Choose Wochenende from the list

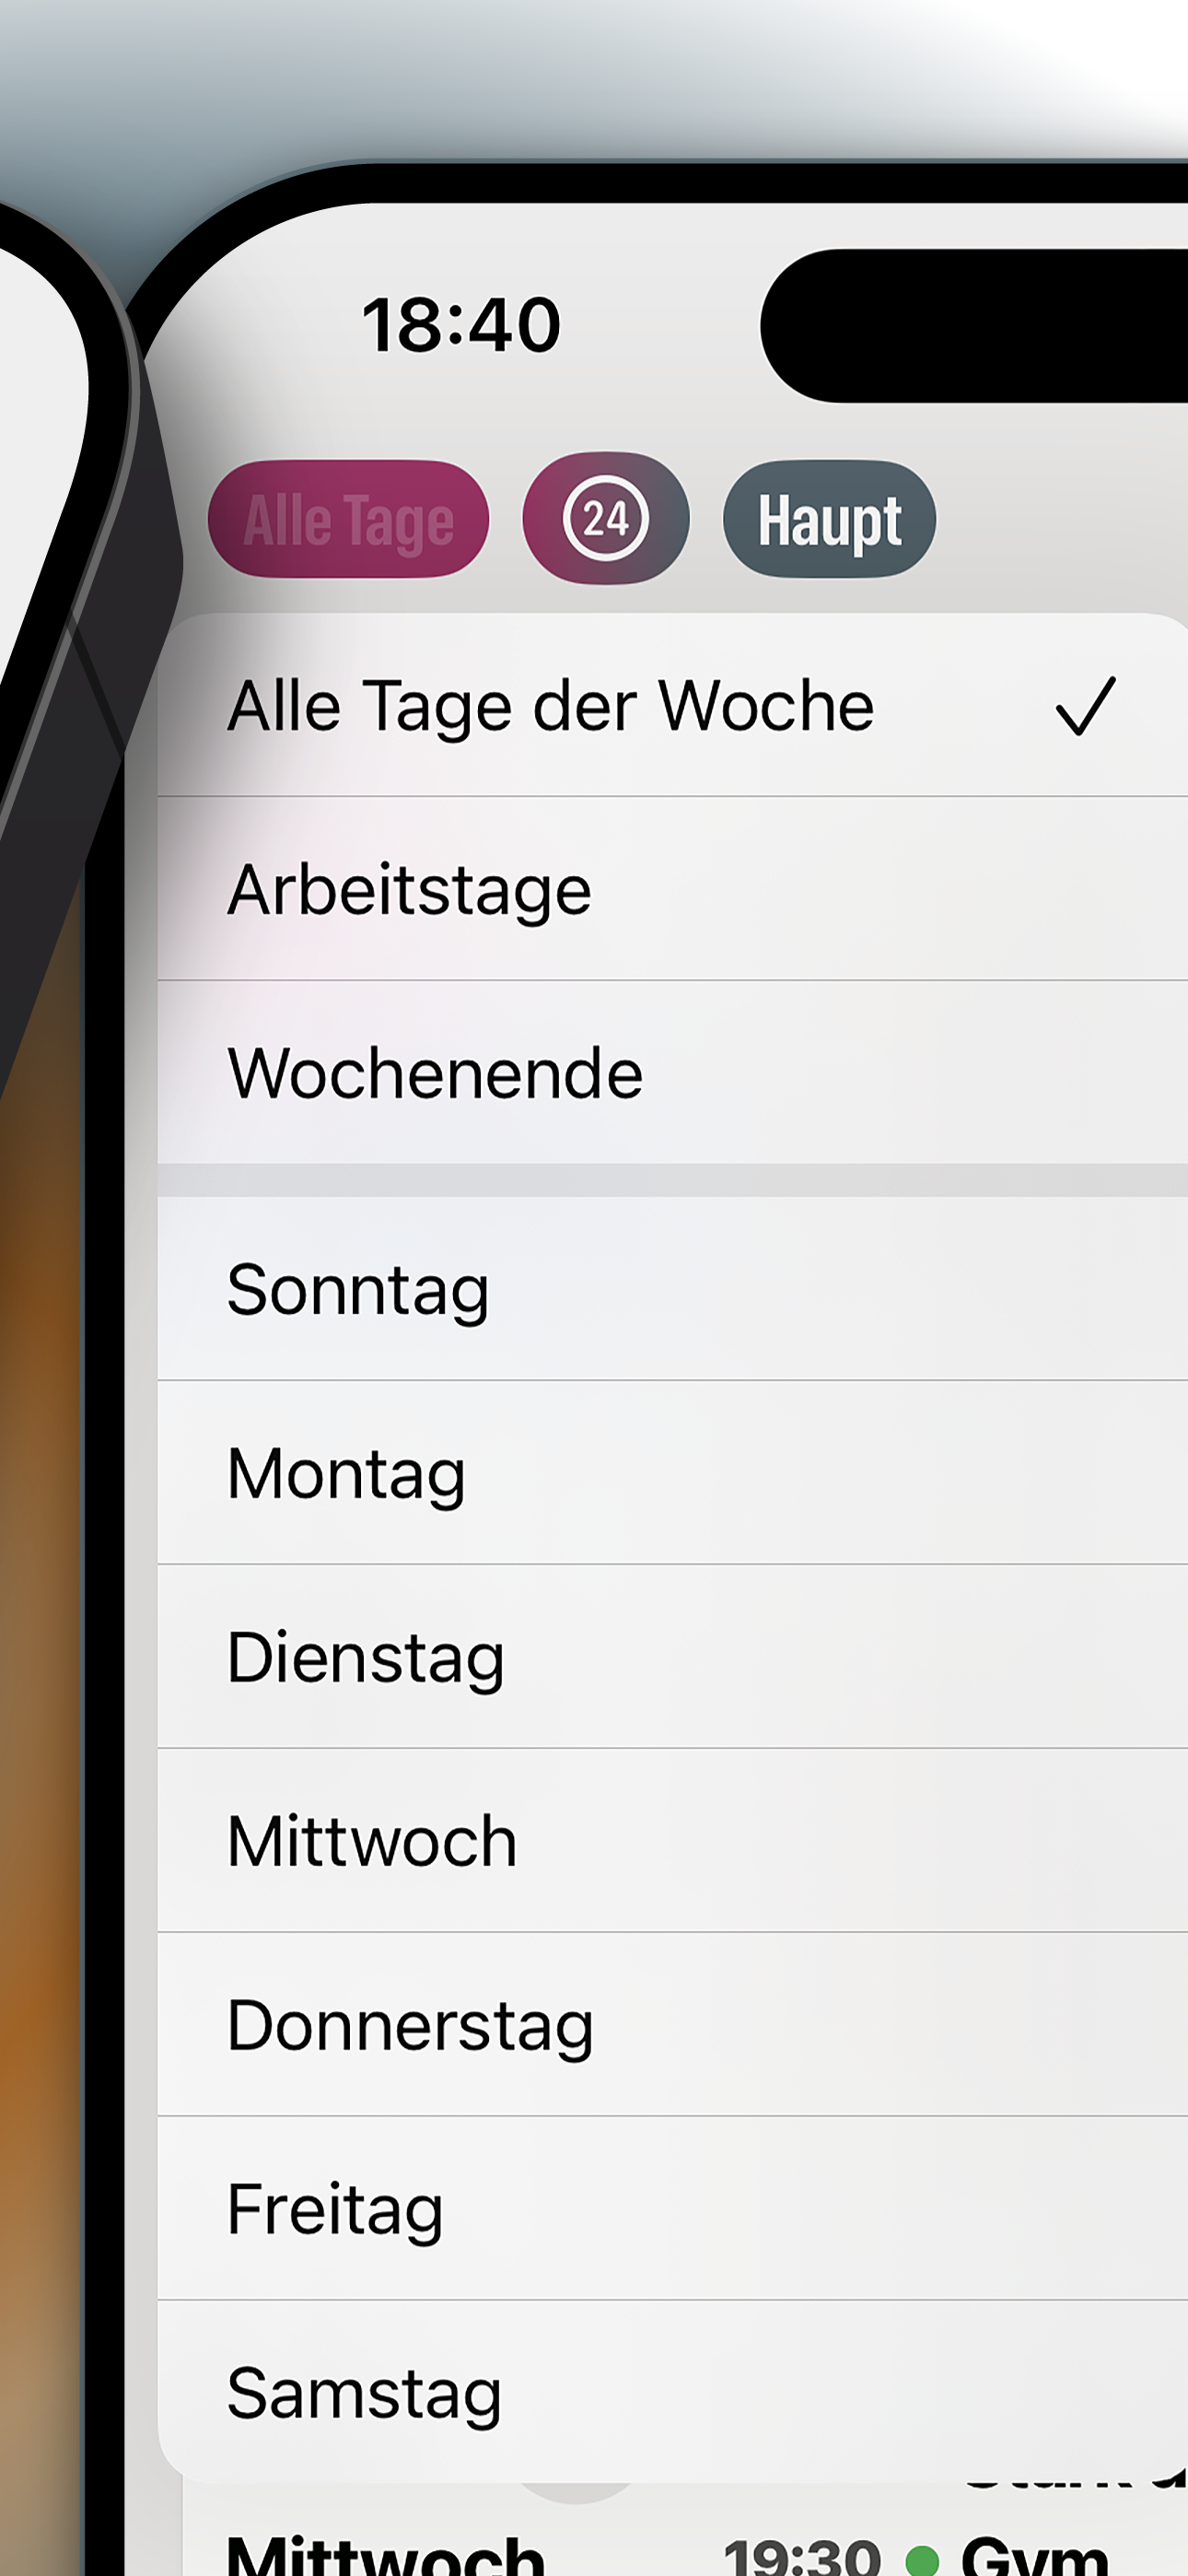tap(672, 1073)
